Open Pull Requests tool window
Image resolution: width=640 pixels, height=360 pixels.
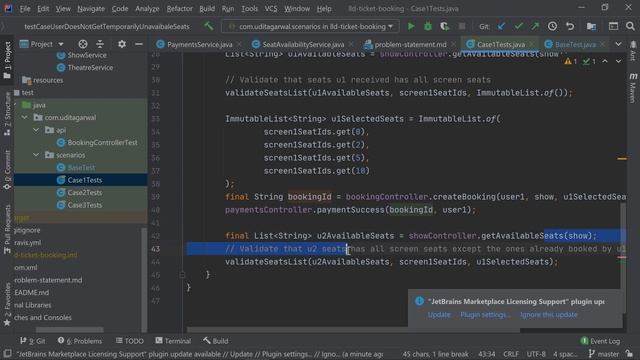[x=7, y=229]
